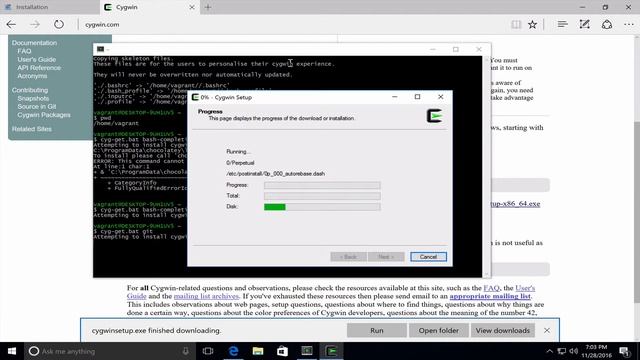Click the Cortana search box

point(110,351)
